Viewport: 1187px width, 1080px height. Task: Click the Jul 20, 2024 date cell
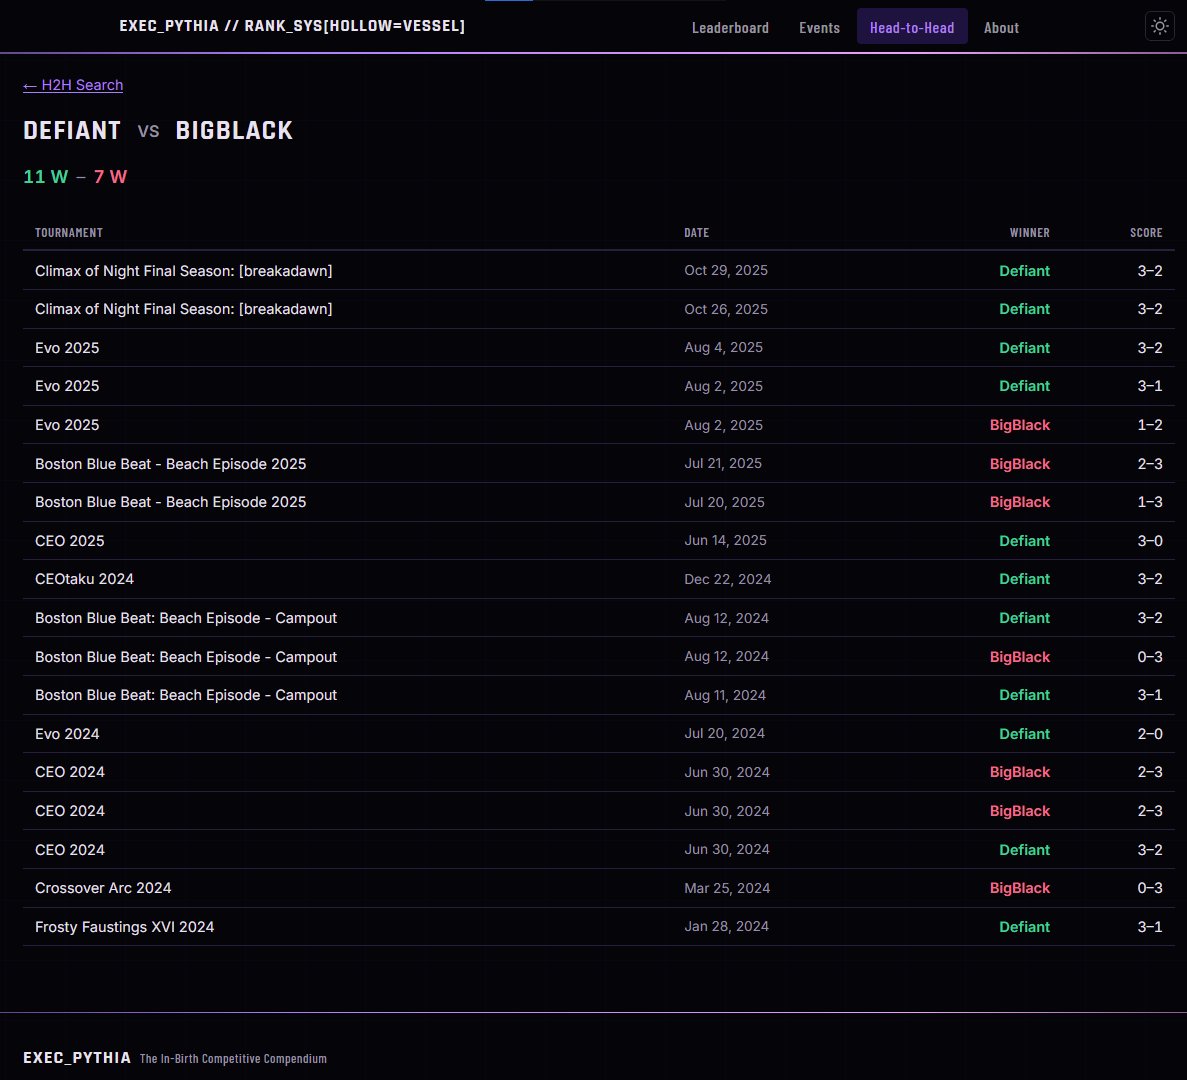(x=724, y=733)
